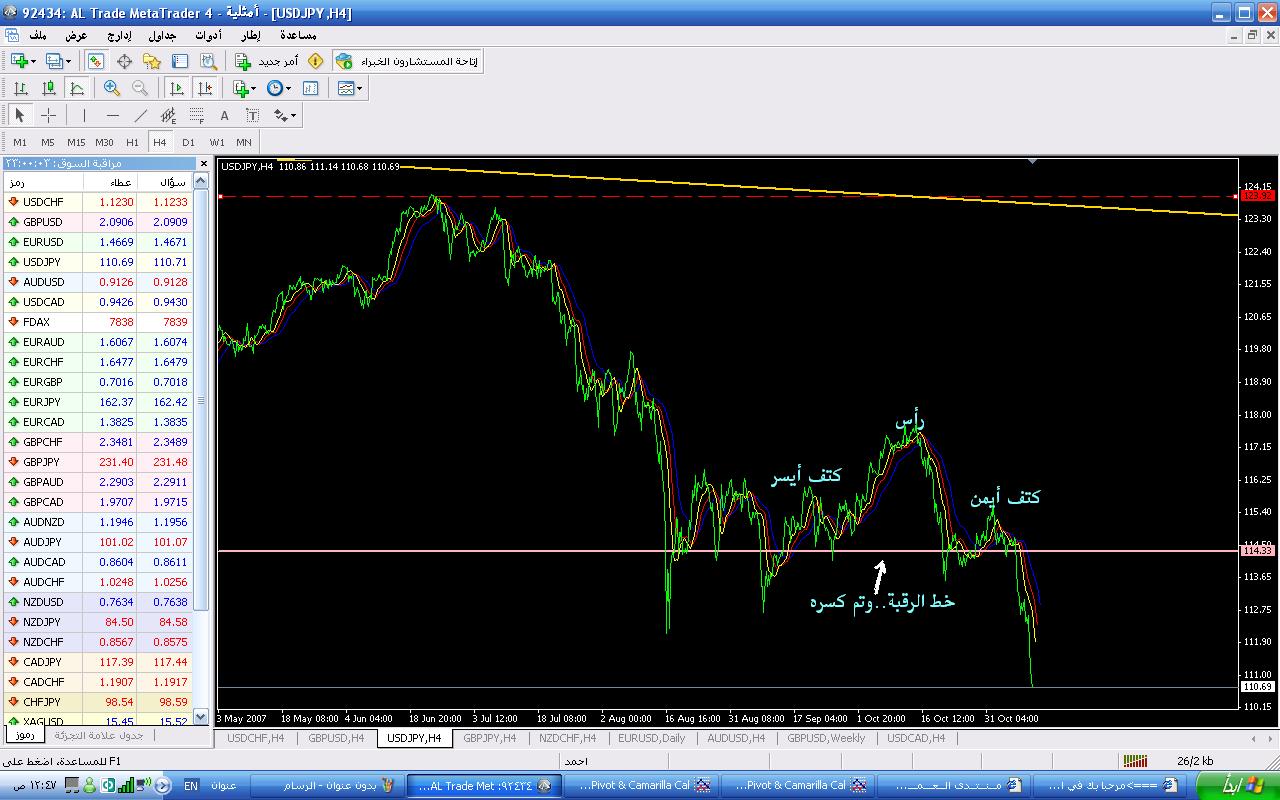Choose the text label 'A' tool
This screenshot has height=800, width=1280.
224,115
